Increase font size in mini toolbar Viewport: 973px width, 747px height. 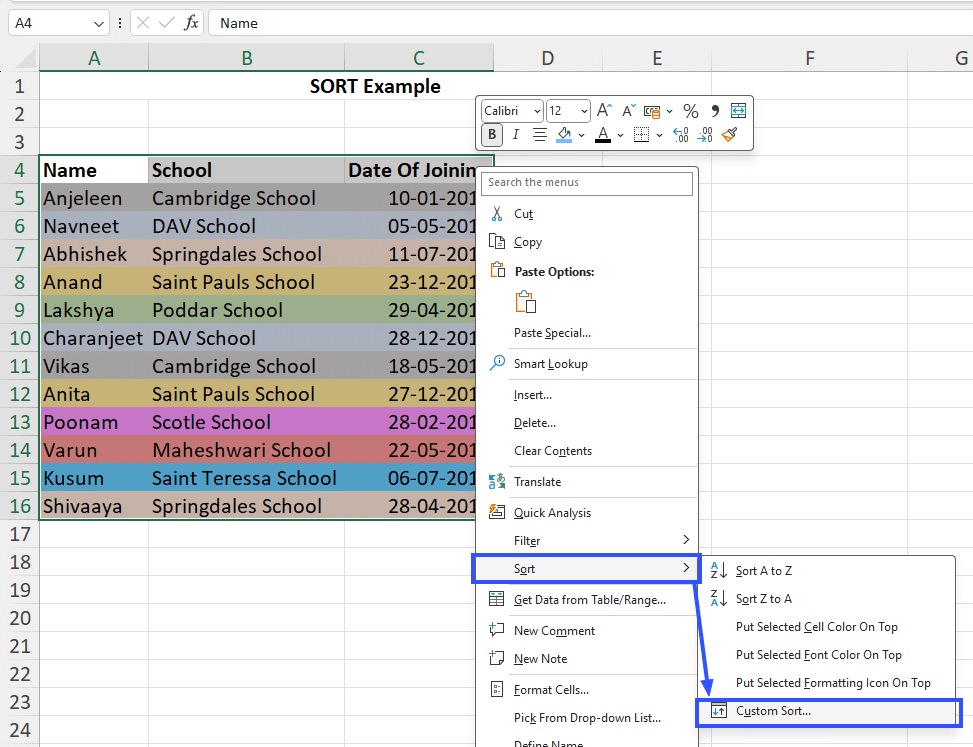click(604, 110)
